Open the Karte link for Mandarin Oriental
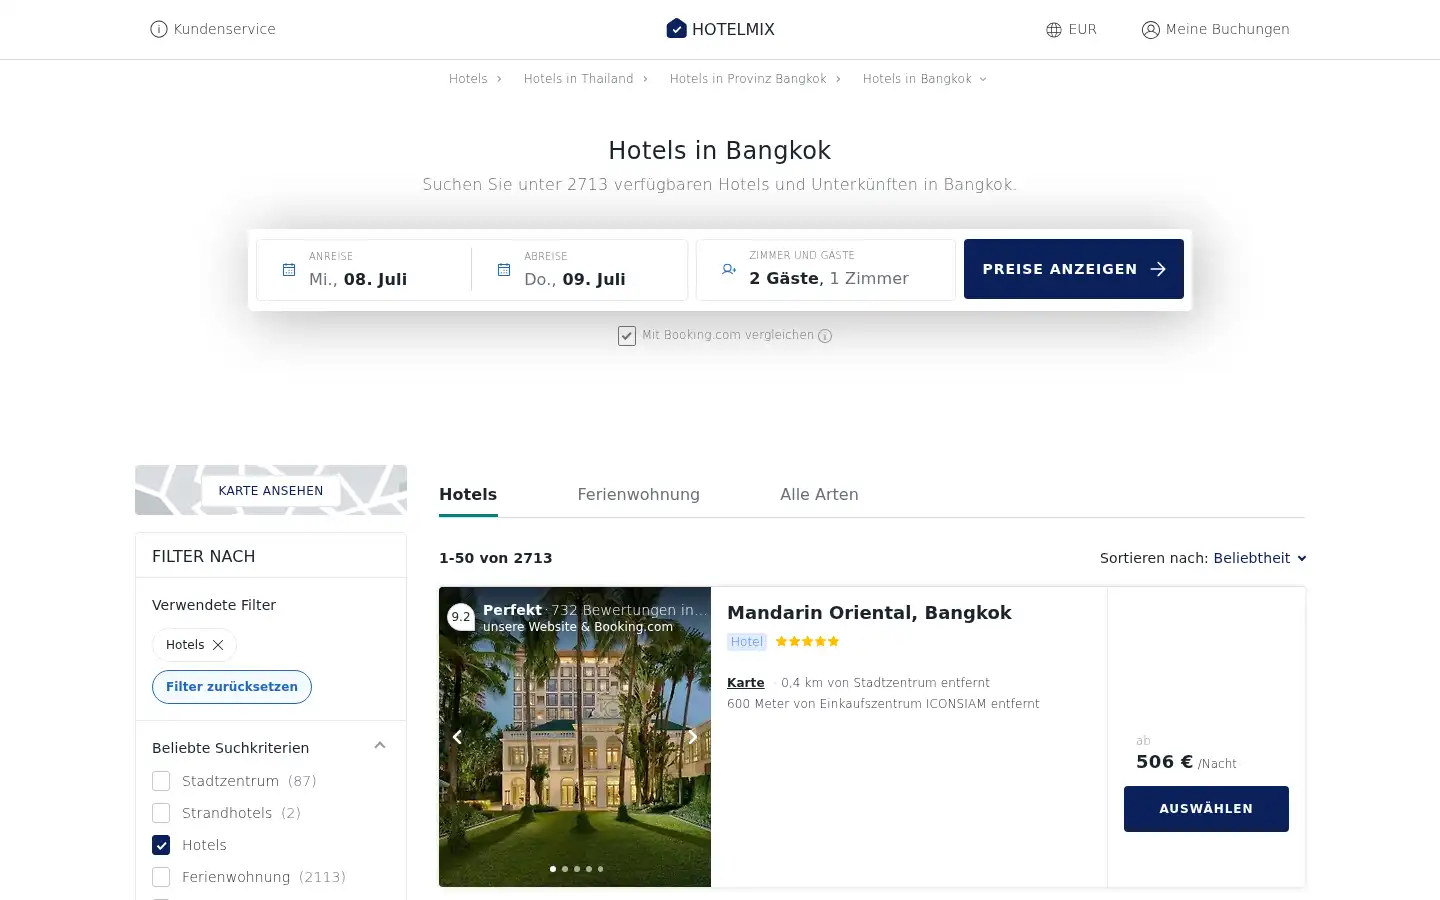The image size is (1440, 900). pyautogui.click(x=745, y=683)
